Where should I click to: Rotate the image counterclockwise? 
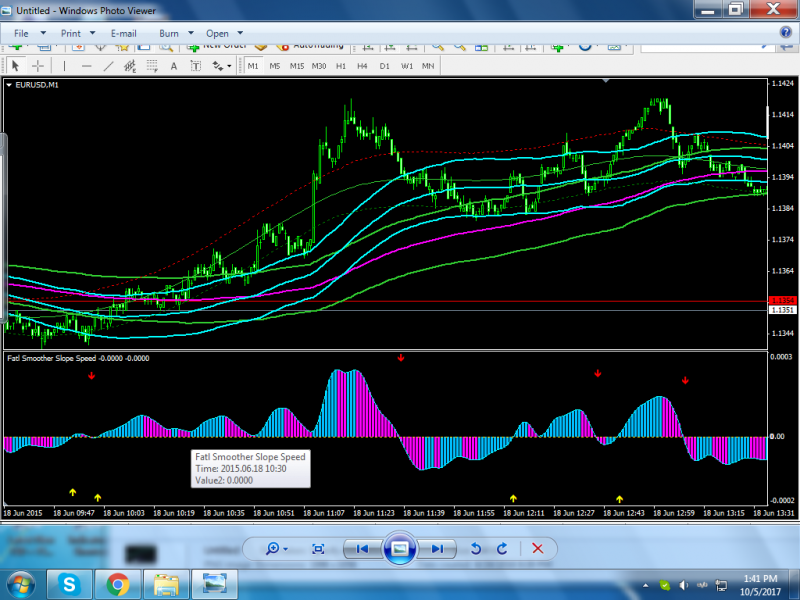477,548
